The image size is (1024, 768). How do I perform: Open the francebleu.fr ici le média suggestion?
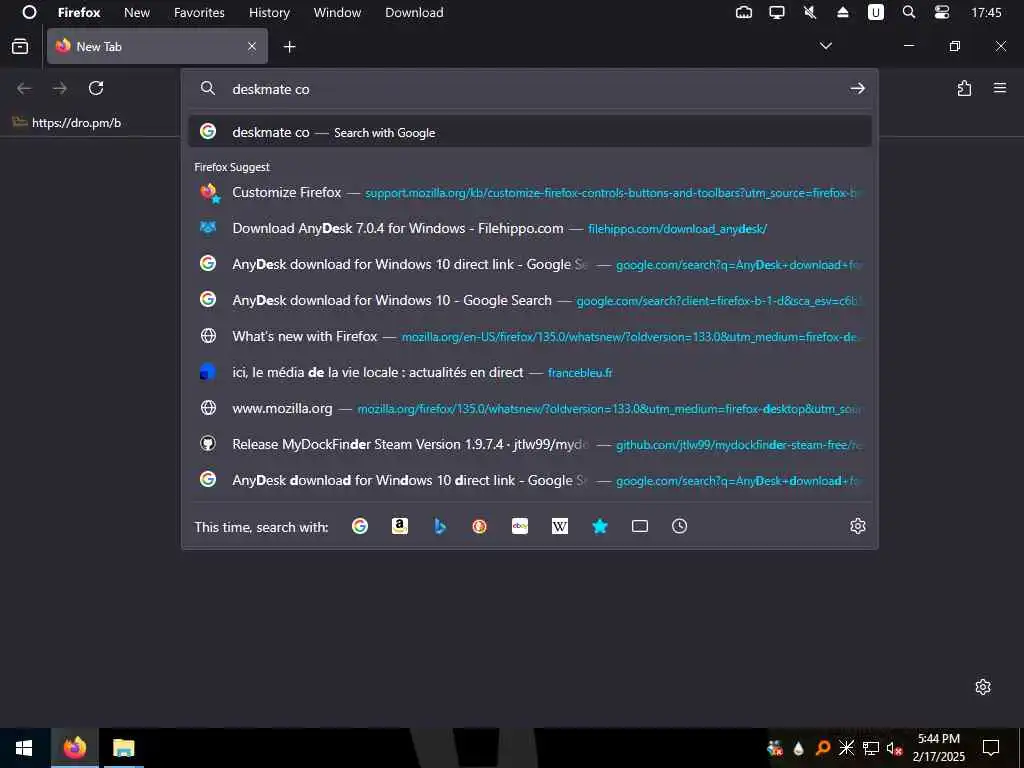click(530, 372)
